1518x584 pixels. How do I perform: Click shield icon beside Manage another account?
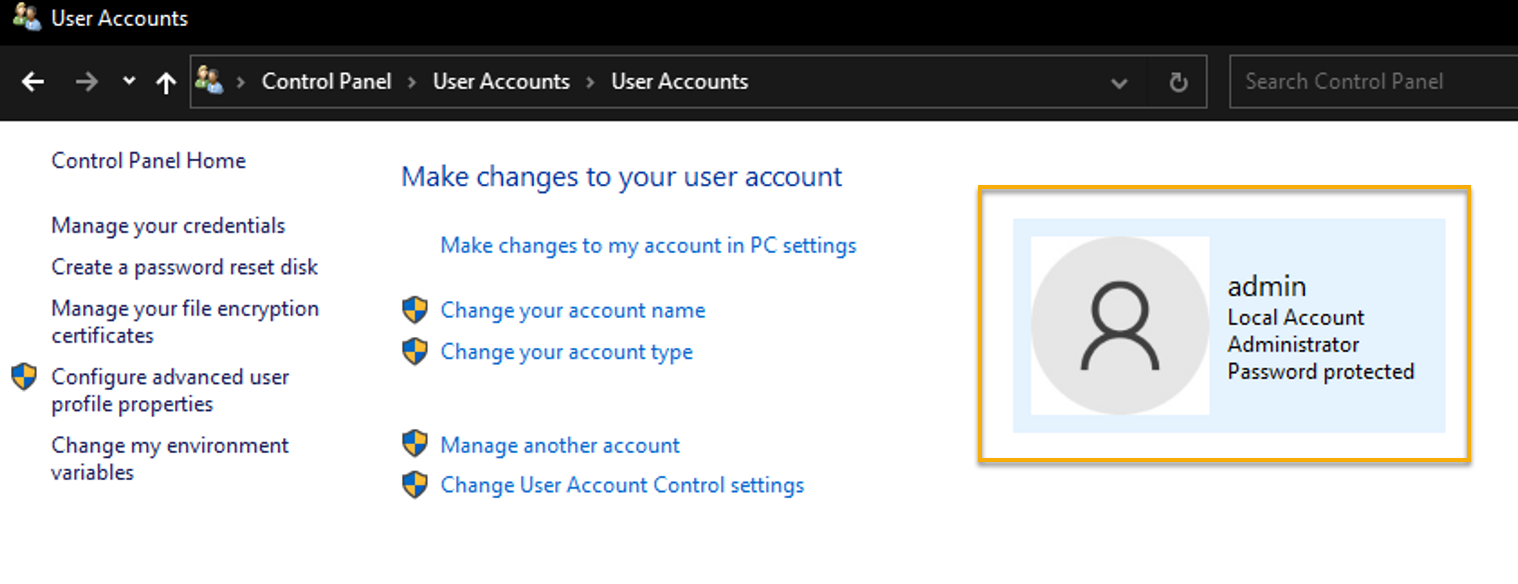(415, 444)
